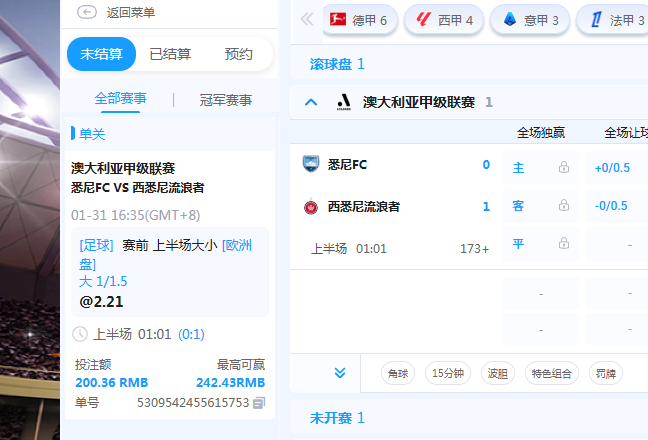Open the 冠军赛事 tab
Screen dimensions: 648x440
click(x=225, y=99)
